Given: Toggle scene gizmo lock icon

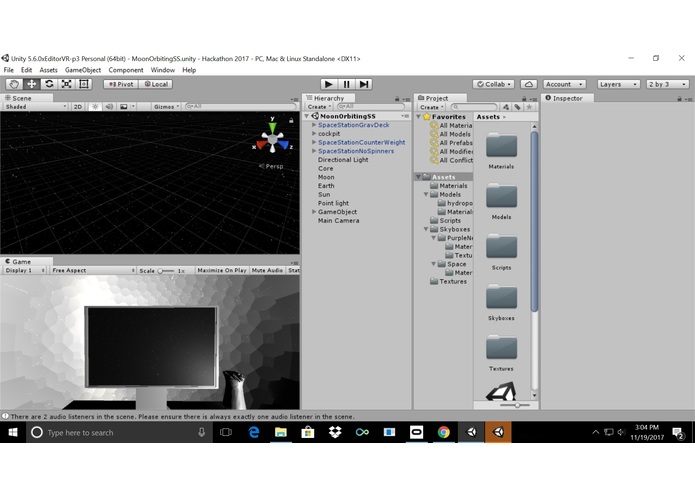Looking at the screenshot, I should click(291, 121).
